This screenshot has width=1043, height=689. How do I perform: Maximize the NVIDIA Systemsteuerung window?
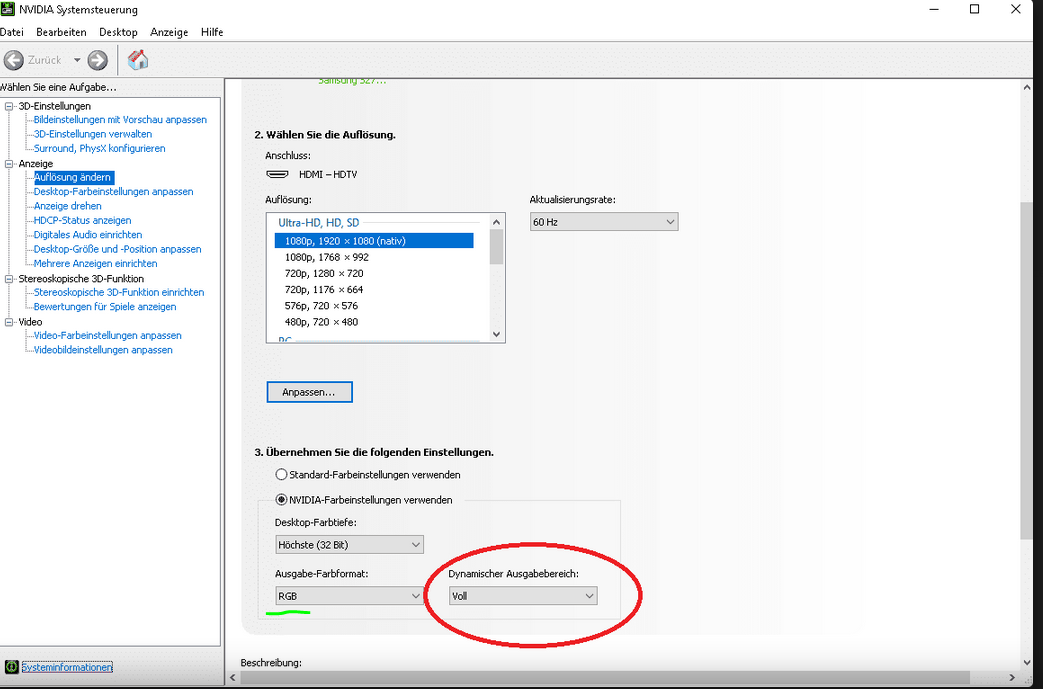pyautogui.click(x=974, y=9)
